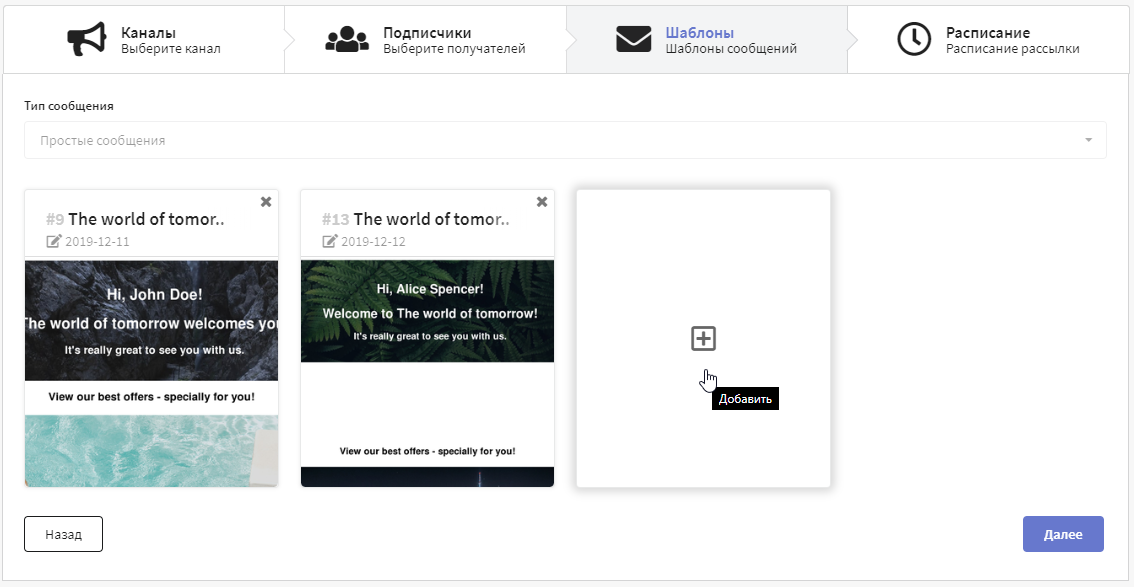Remove template #13 with its X icon

(x=542, y=202)
